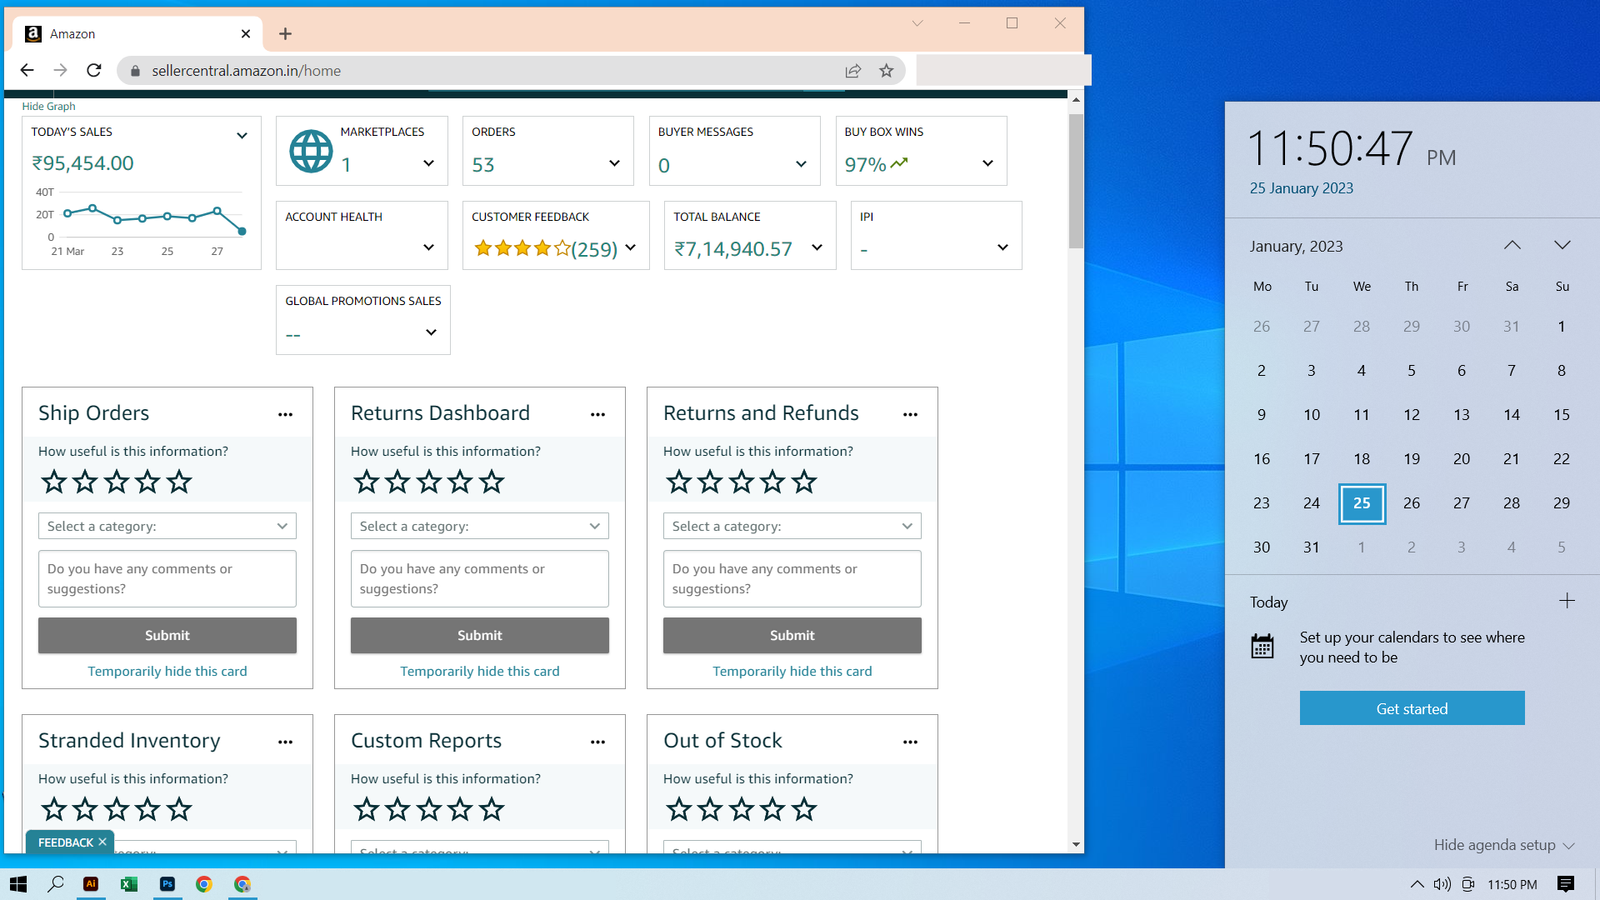Open Ship Orders card three-dots menu
Image resolution: width=1600 pixels, height=900 pixels.
coord(285,414)
